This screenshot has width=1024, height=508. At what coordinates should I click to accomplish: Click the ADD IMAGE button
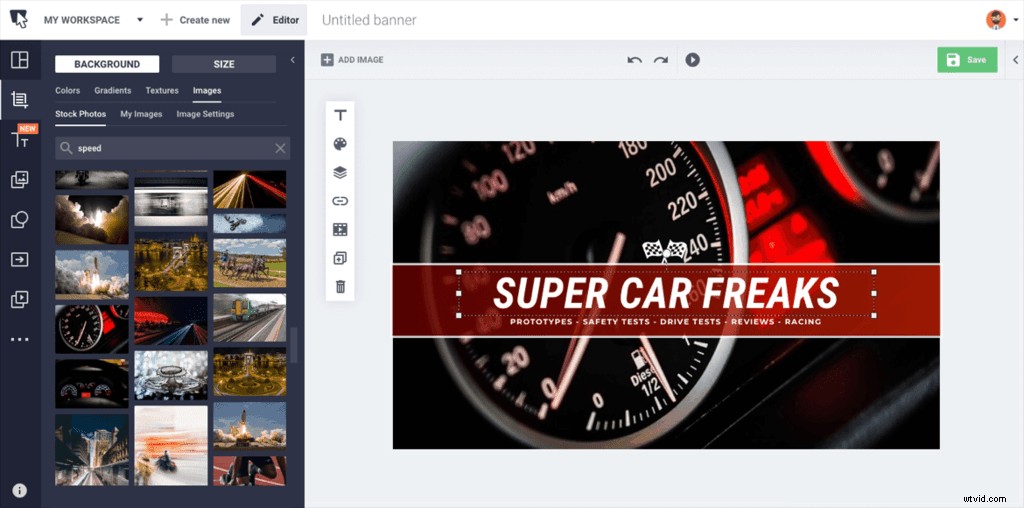352,59
